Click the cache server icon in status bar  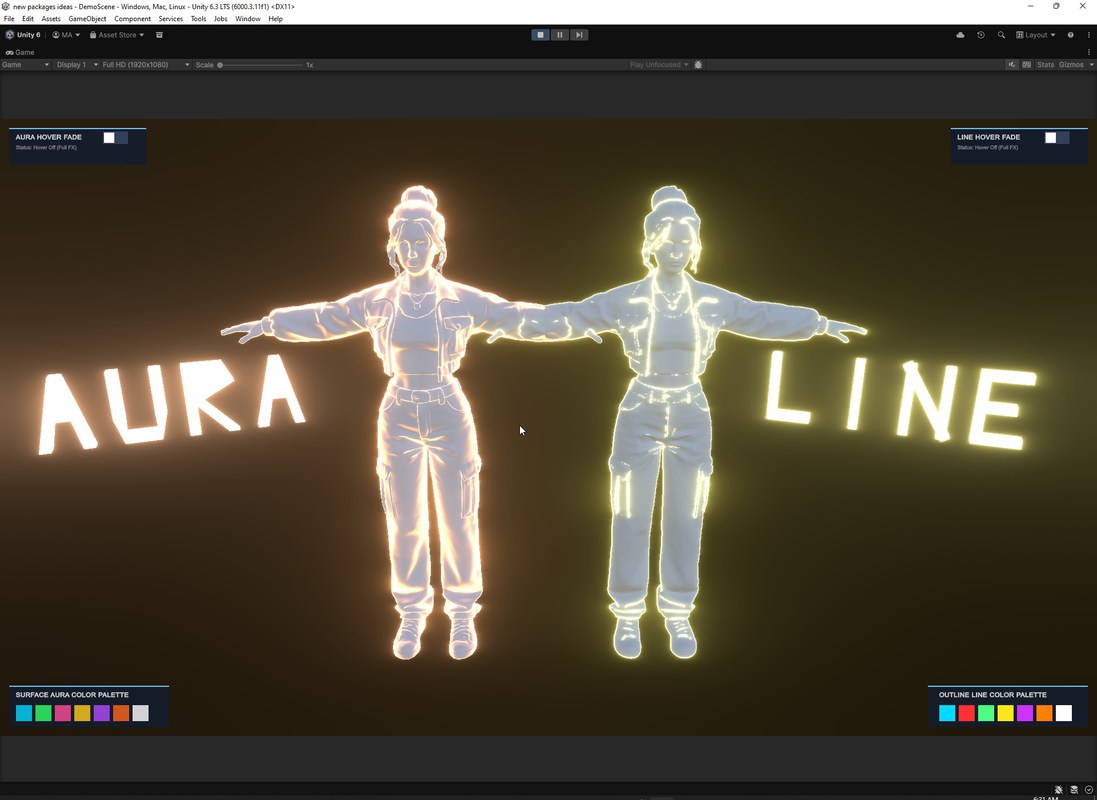[x=1074, y=790]
